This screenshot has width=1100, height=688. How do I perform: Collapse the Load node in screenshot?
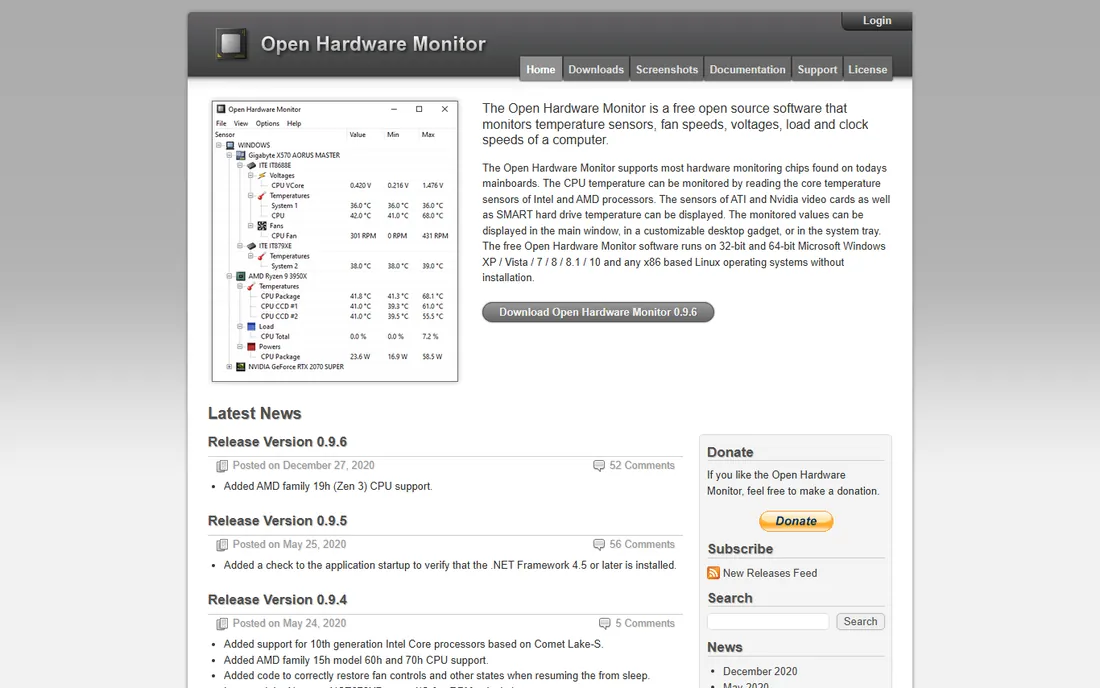pyautogui.click(x=240, y=327)
